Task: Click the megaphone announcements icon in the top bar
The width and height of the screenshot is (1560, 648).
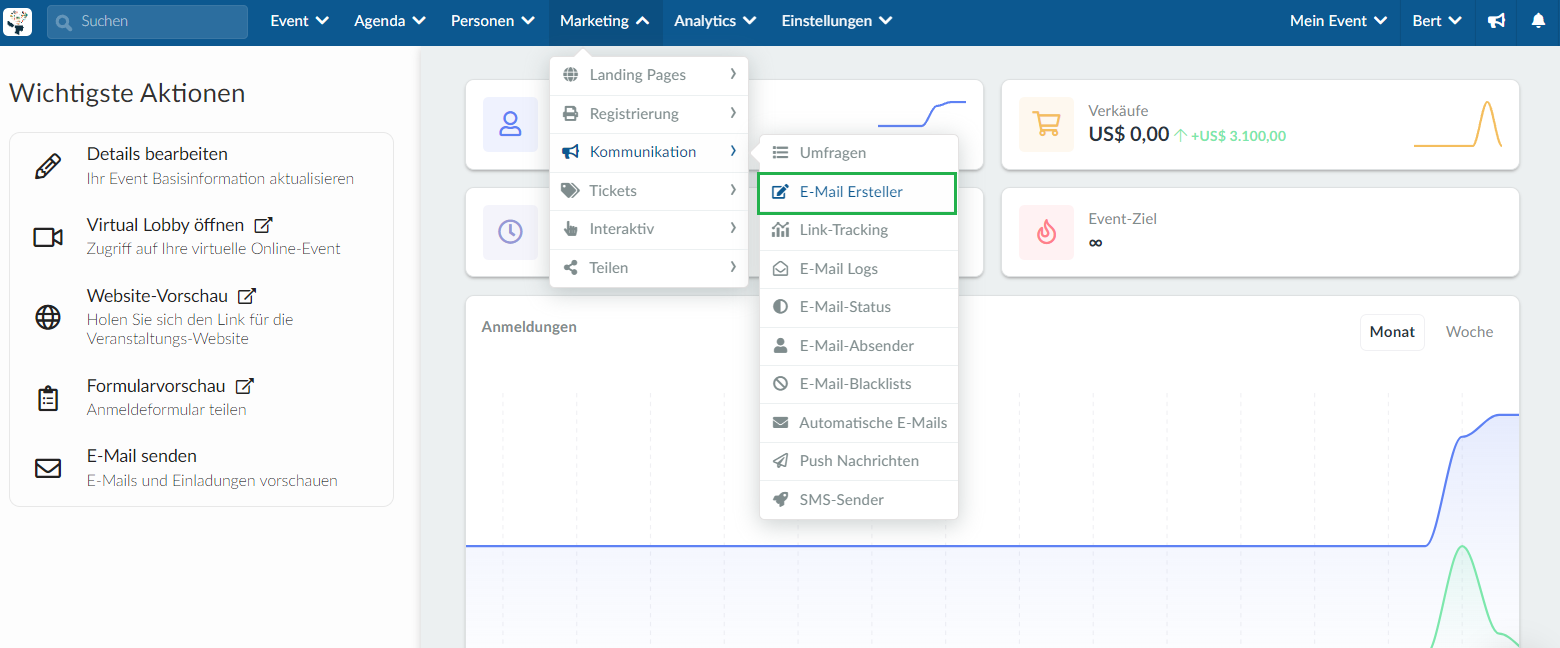Action: click(1496, 21)
